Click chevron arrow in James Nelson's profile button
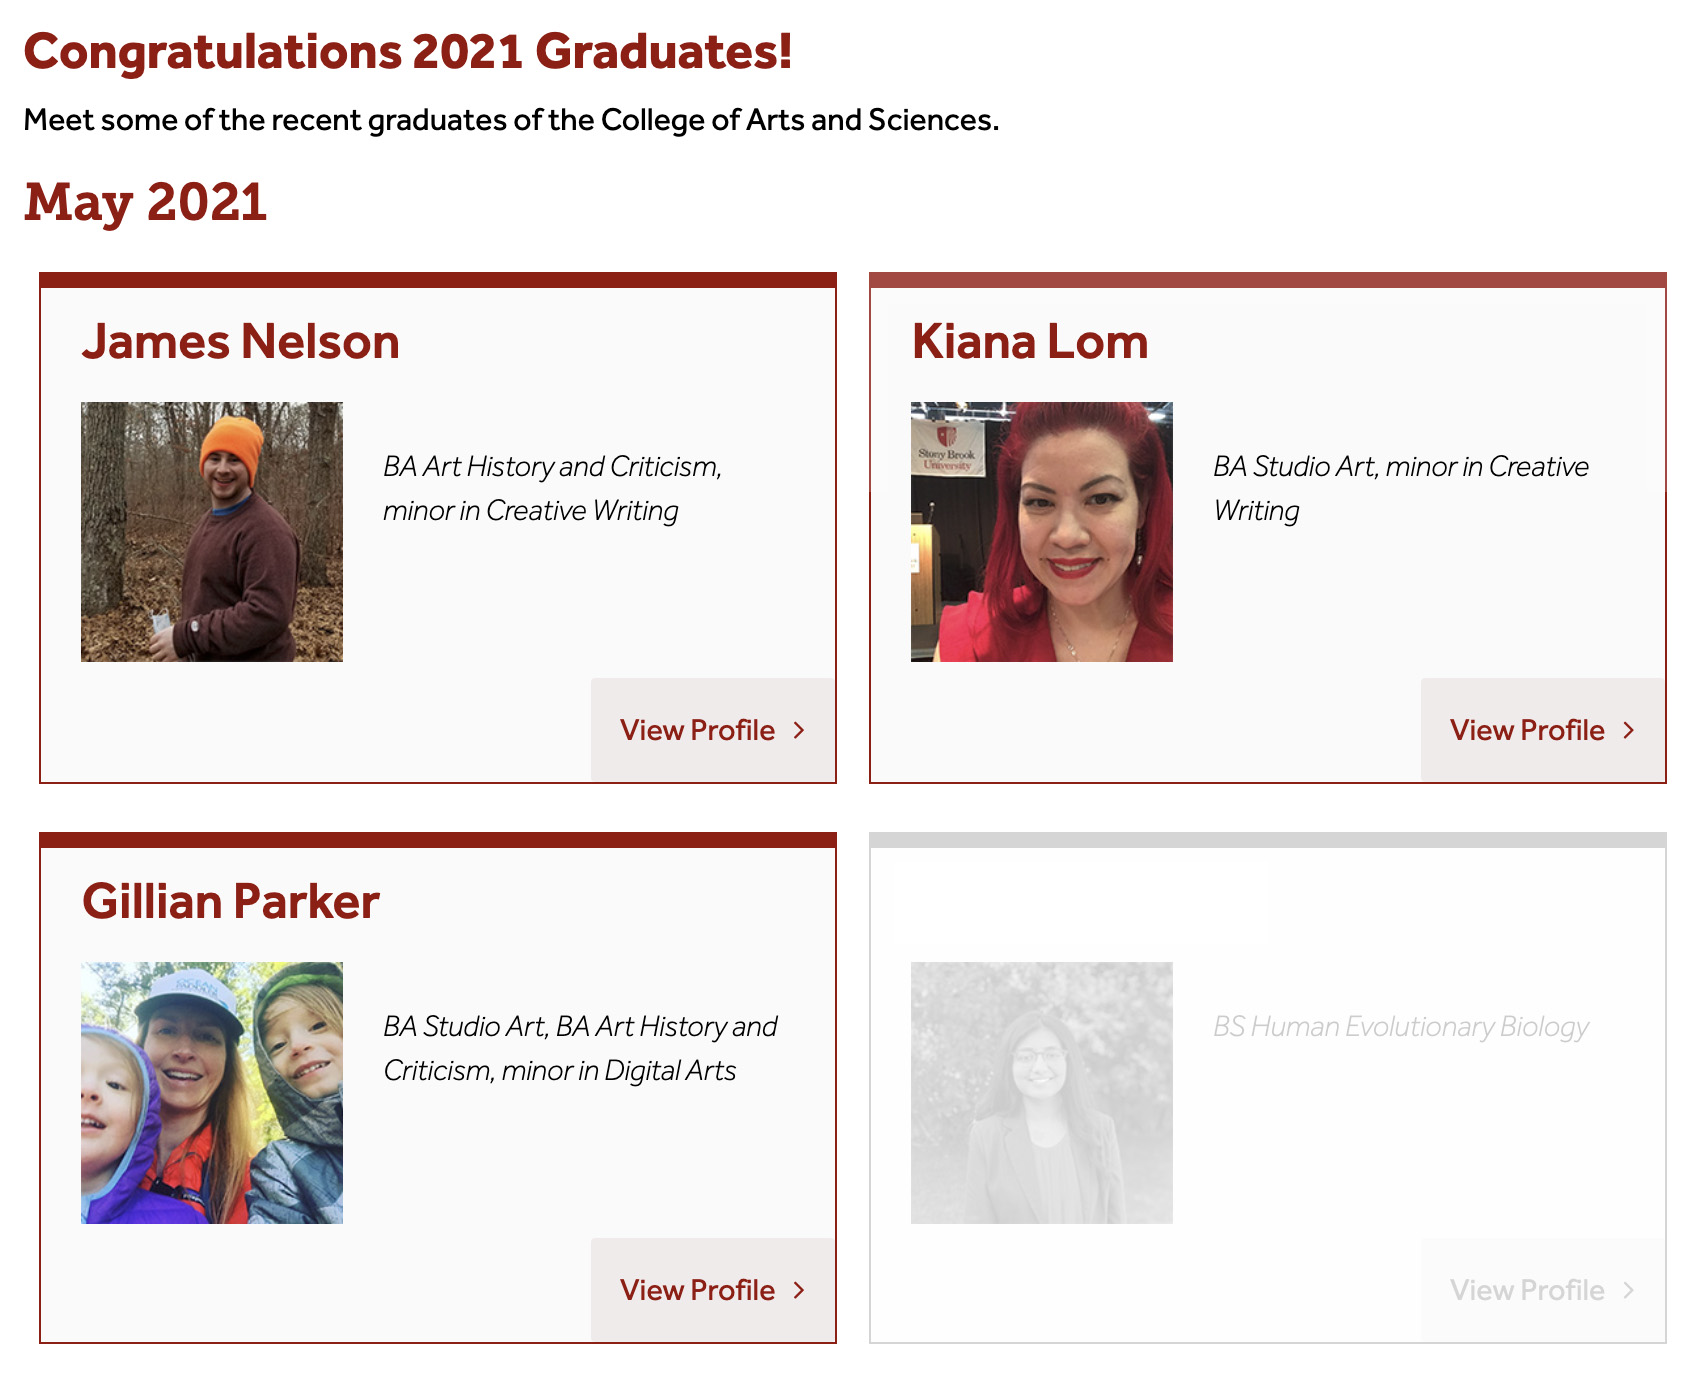The image size is (1707, 1373). point(799,730)
